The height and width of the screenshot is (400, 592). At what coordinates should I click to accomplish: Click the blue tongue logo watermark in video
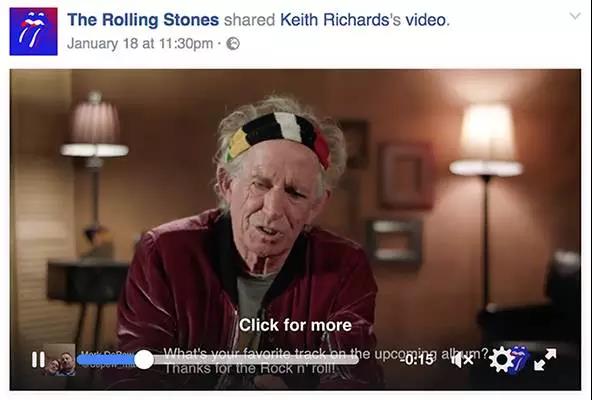(x=519, y=360)
